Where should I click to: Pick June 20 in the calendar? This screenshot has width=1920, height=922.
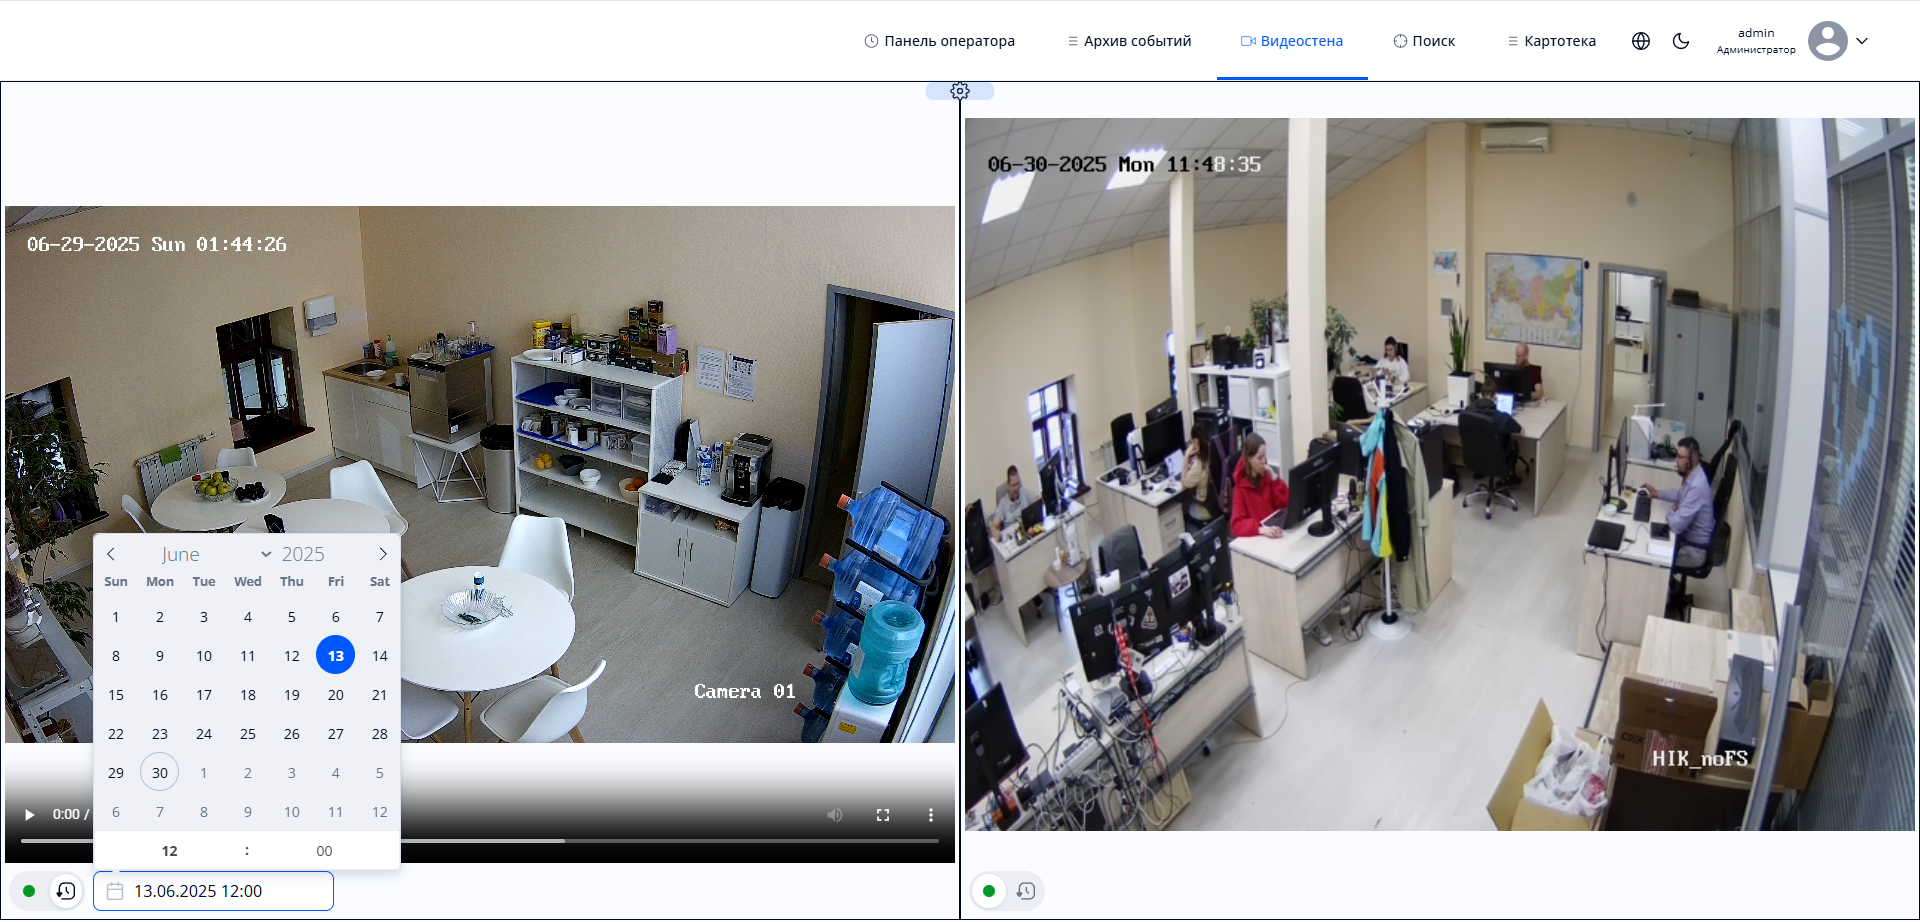pyautogui.click(x=335, y=695)
